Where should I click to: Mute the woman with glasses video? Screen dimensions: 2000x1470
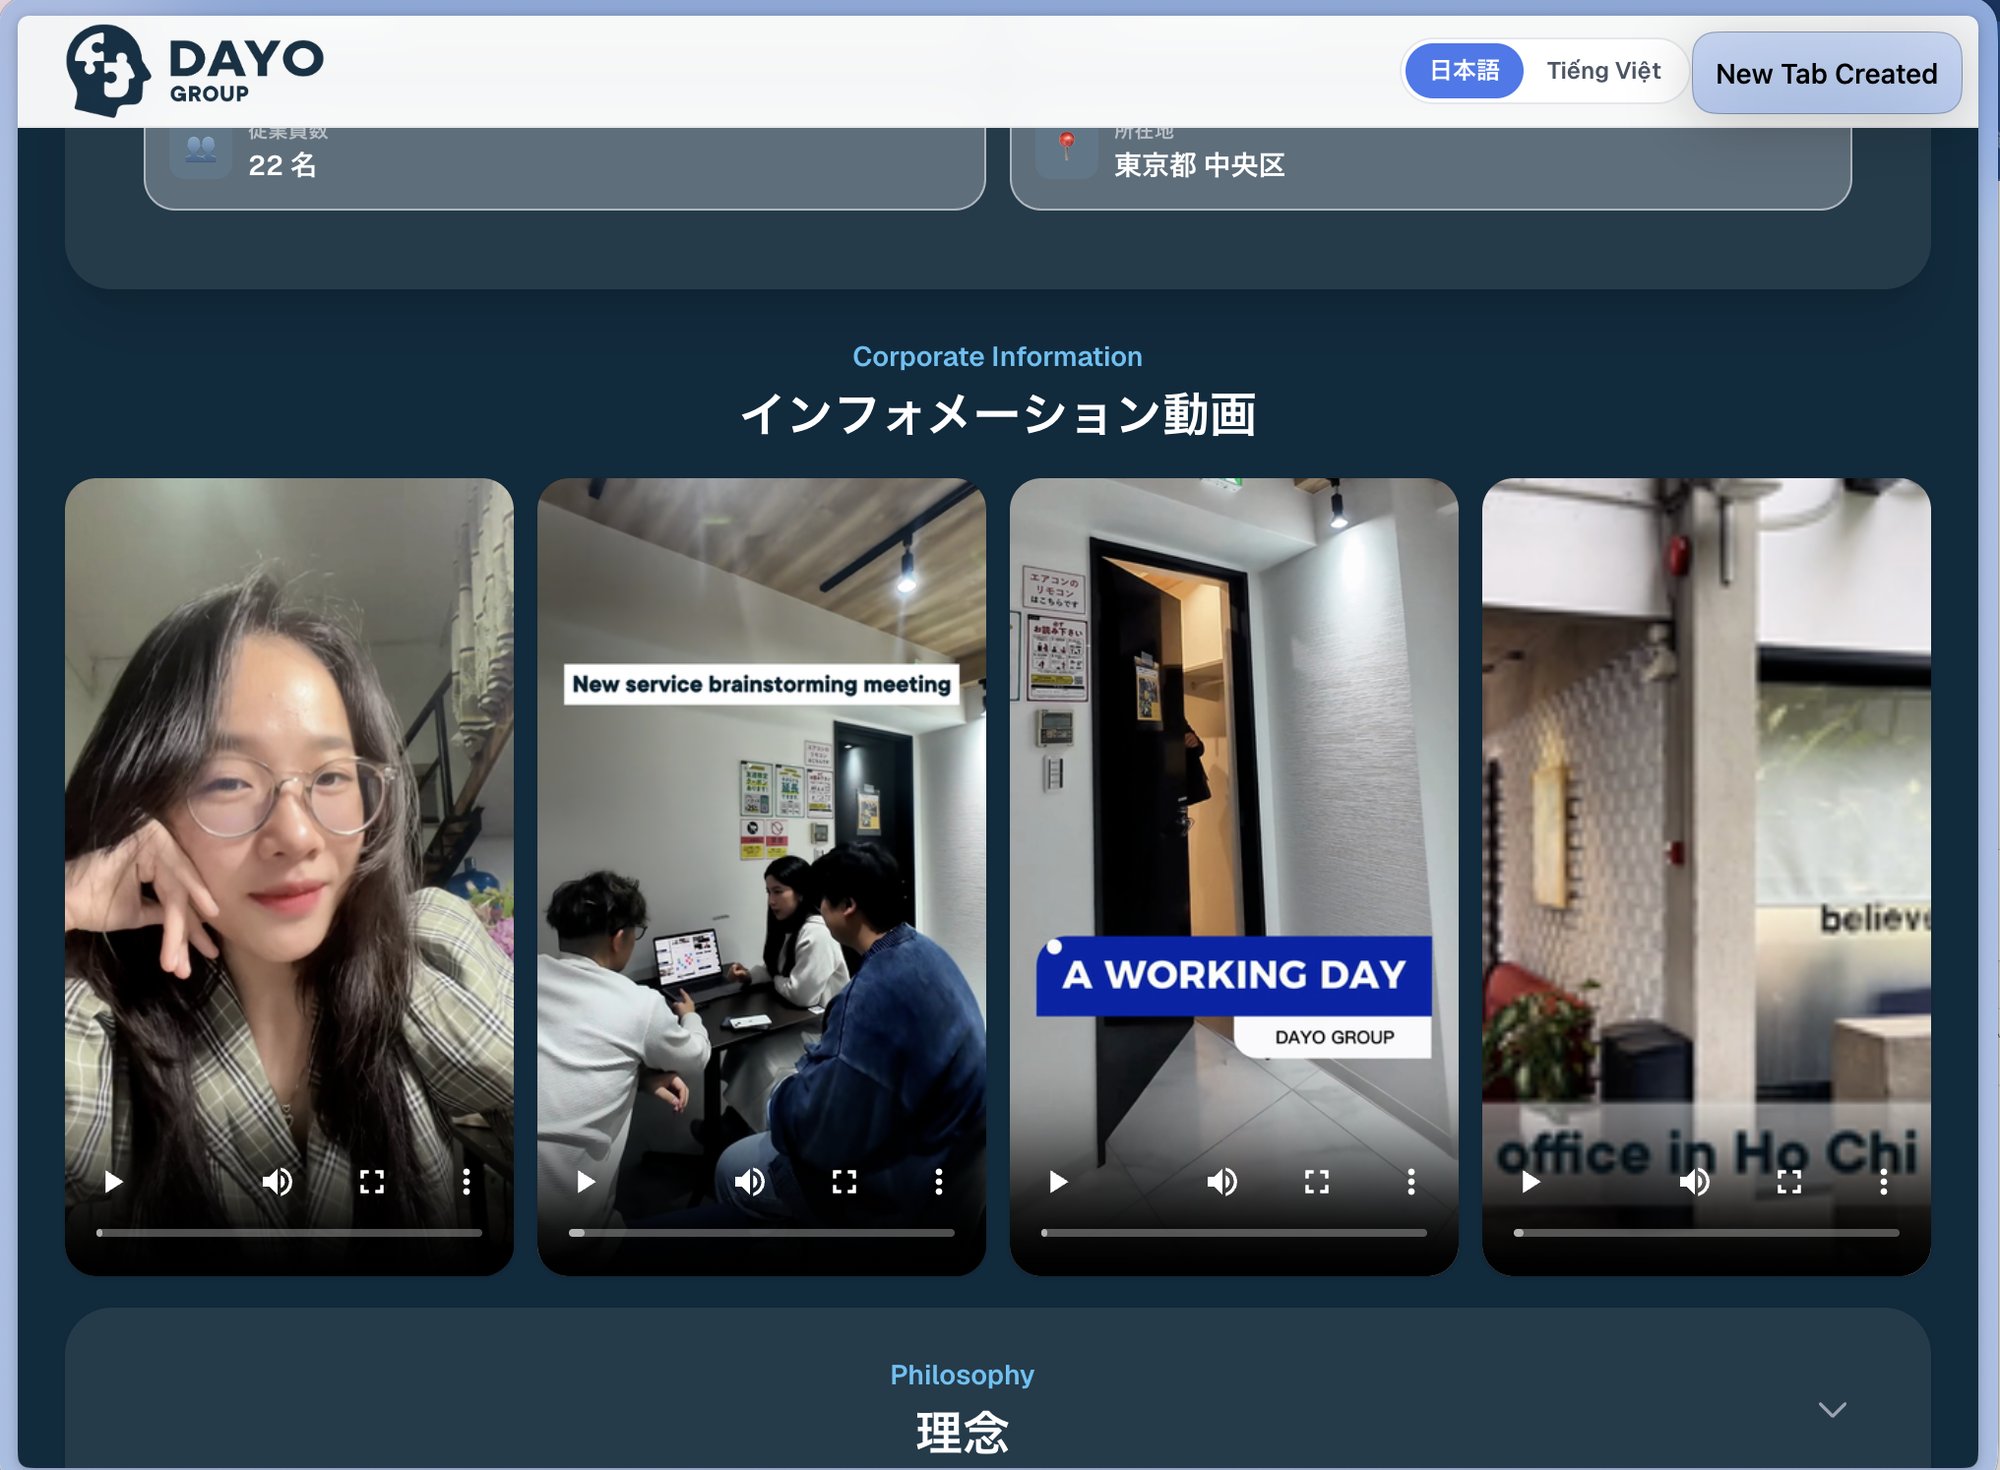pos(277,1182)
